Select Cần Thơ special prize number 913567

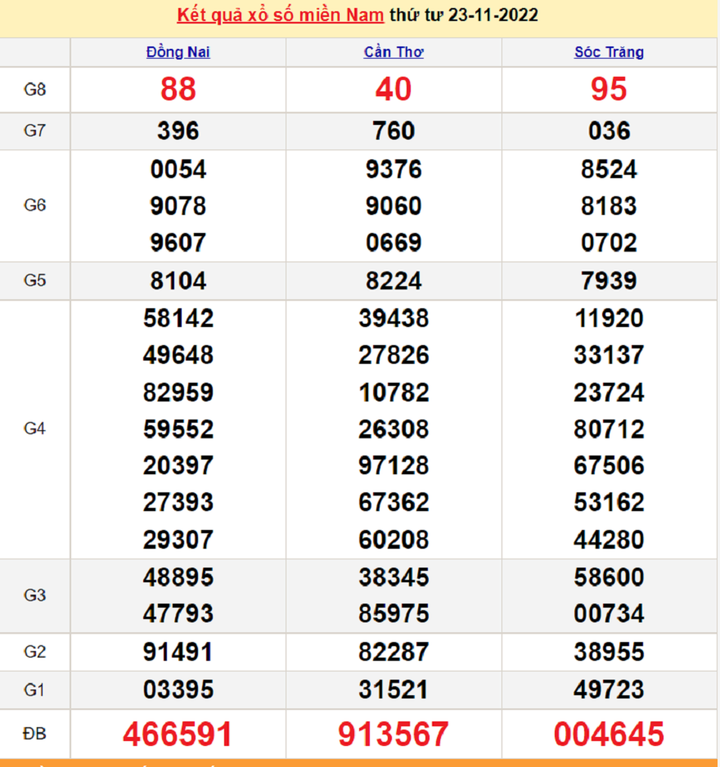point(393,734)
